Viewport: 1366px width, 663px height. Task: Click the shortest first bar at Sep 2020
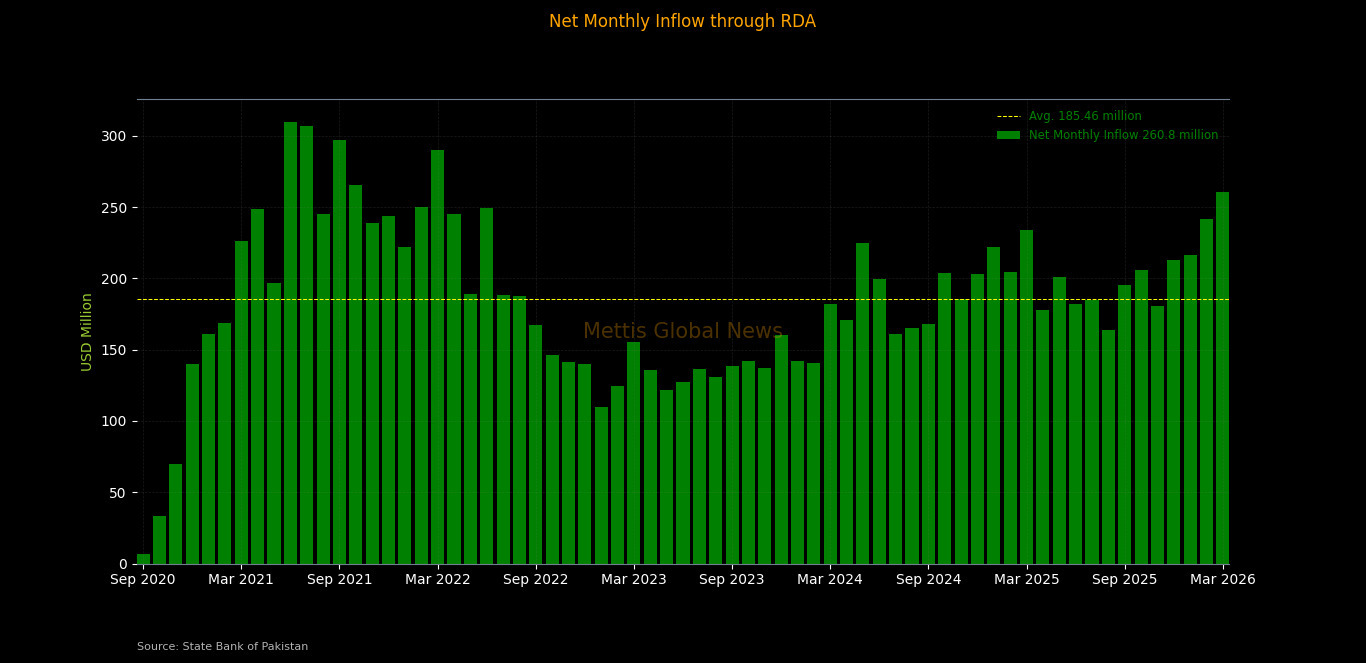click(x=143, y=559)
